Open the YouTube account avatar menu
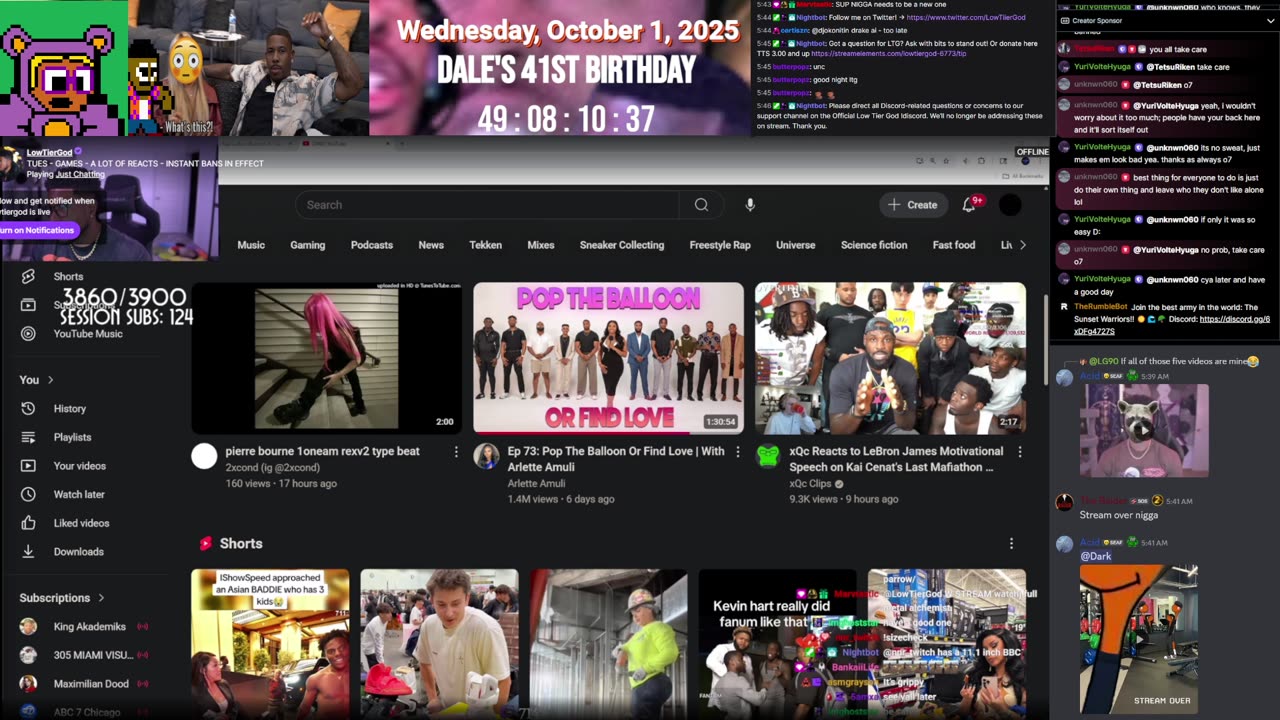 1011,205
